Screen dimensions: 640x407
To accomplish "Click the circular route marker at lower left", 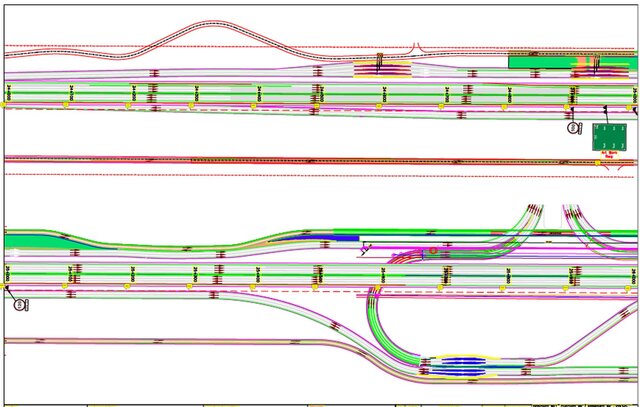I will (x=18, y=304).
